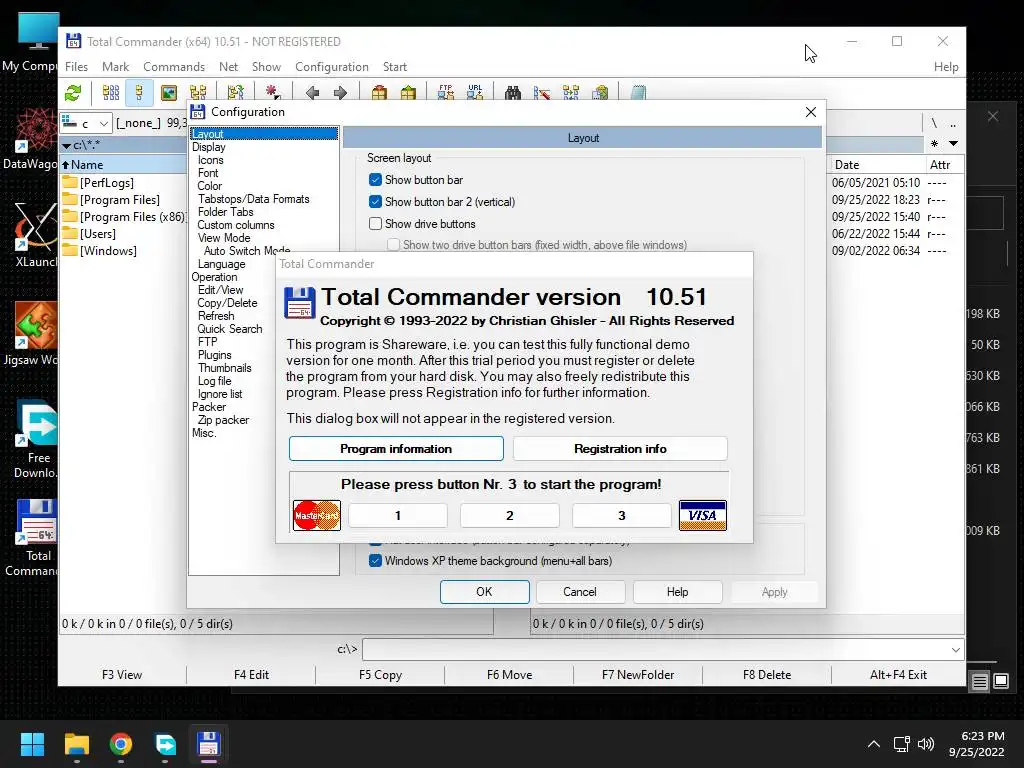This screenshot has width=1024, height=768.
Task: Click Cancel in Configuration dialog
Action: tap(580, 592)
